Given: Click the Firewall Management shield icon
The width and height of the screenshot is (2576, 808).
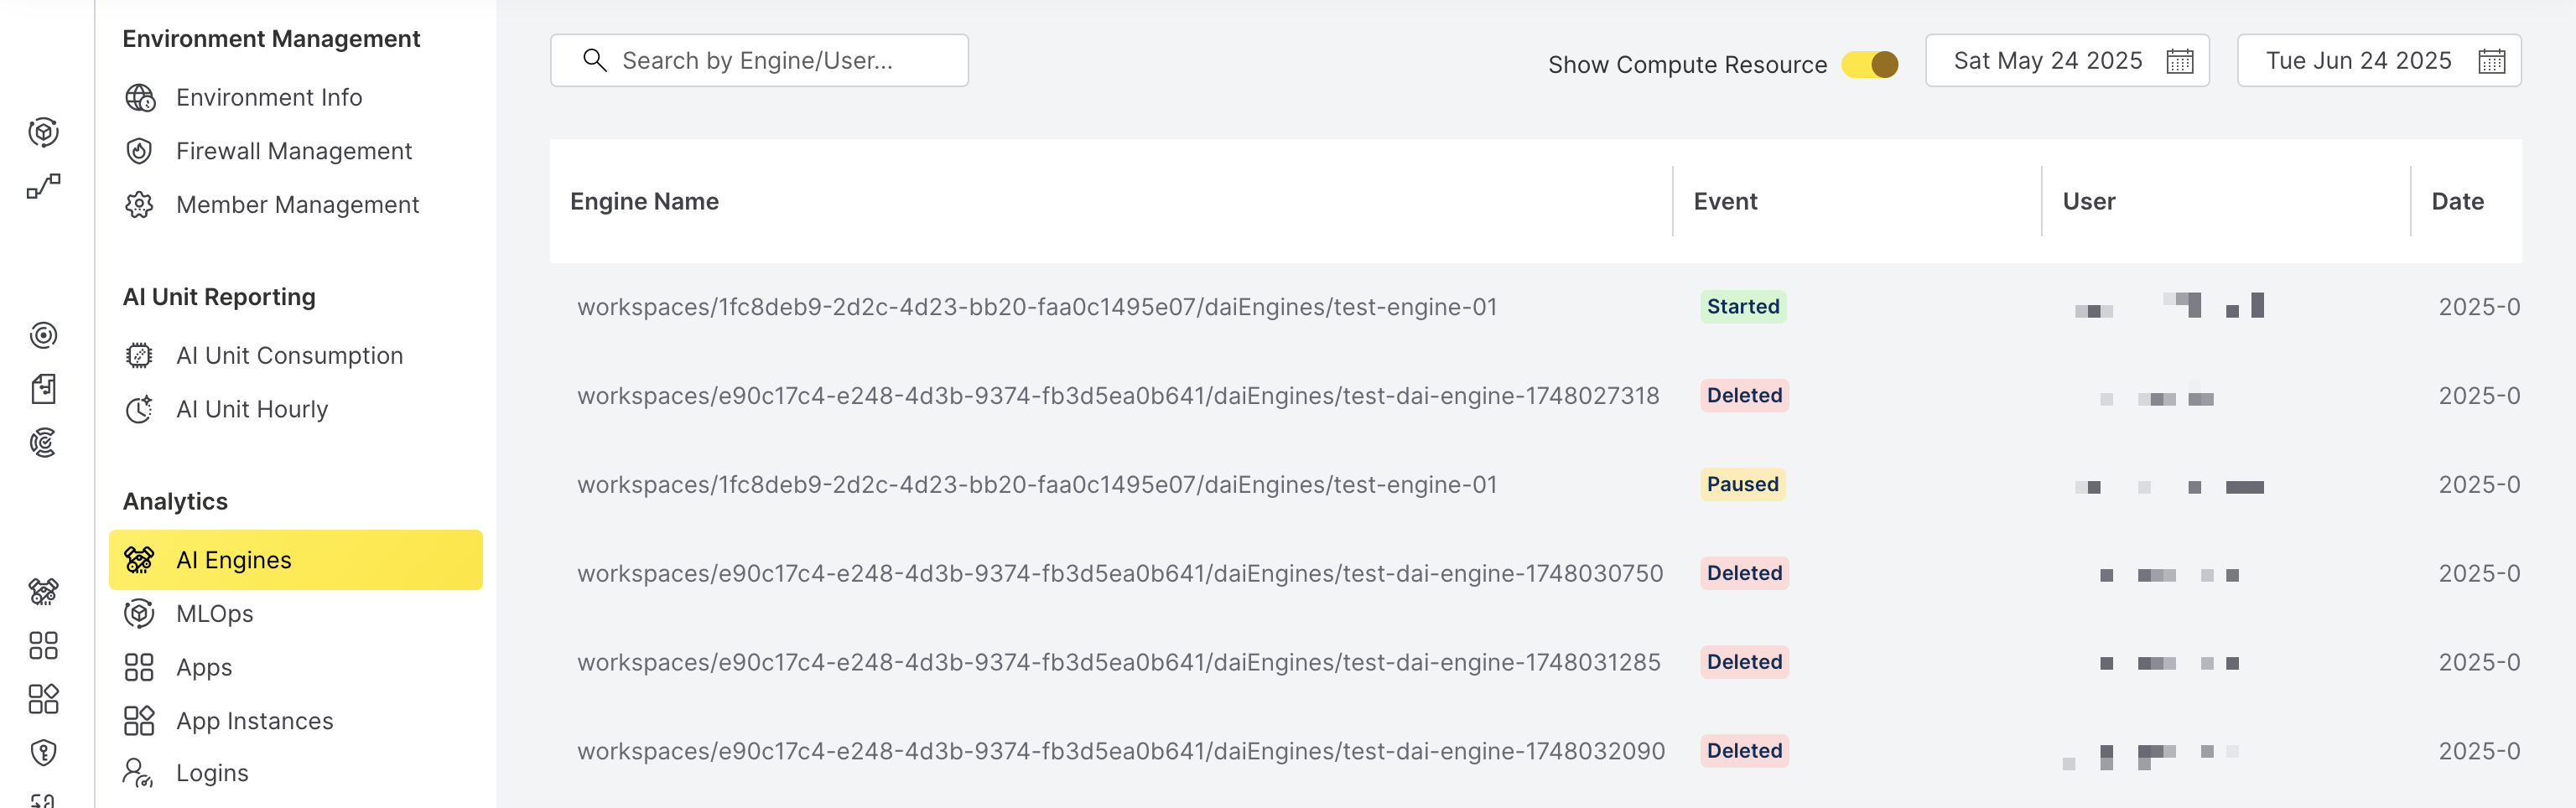Looking at the screenshot, I should click(x=139, y=151).
